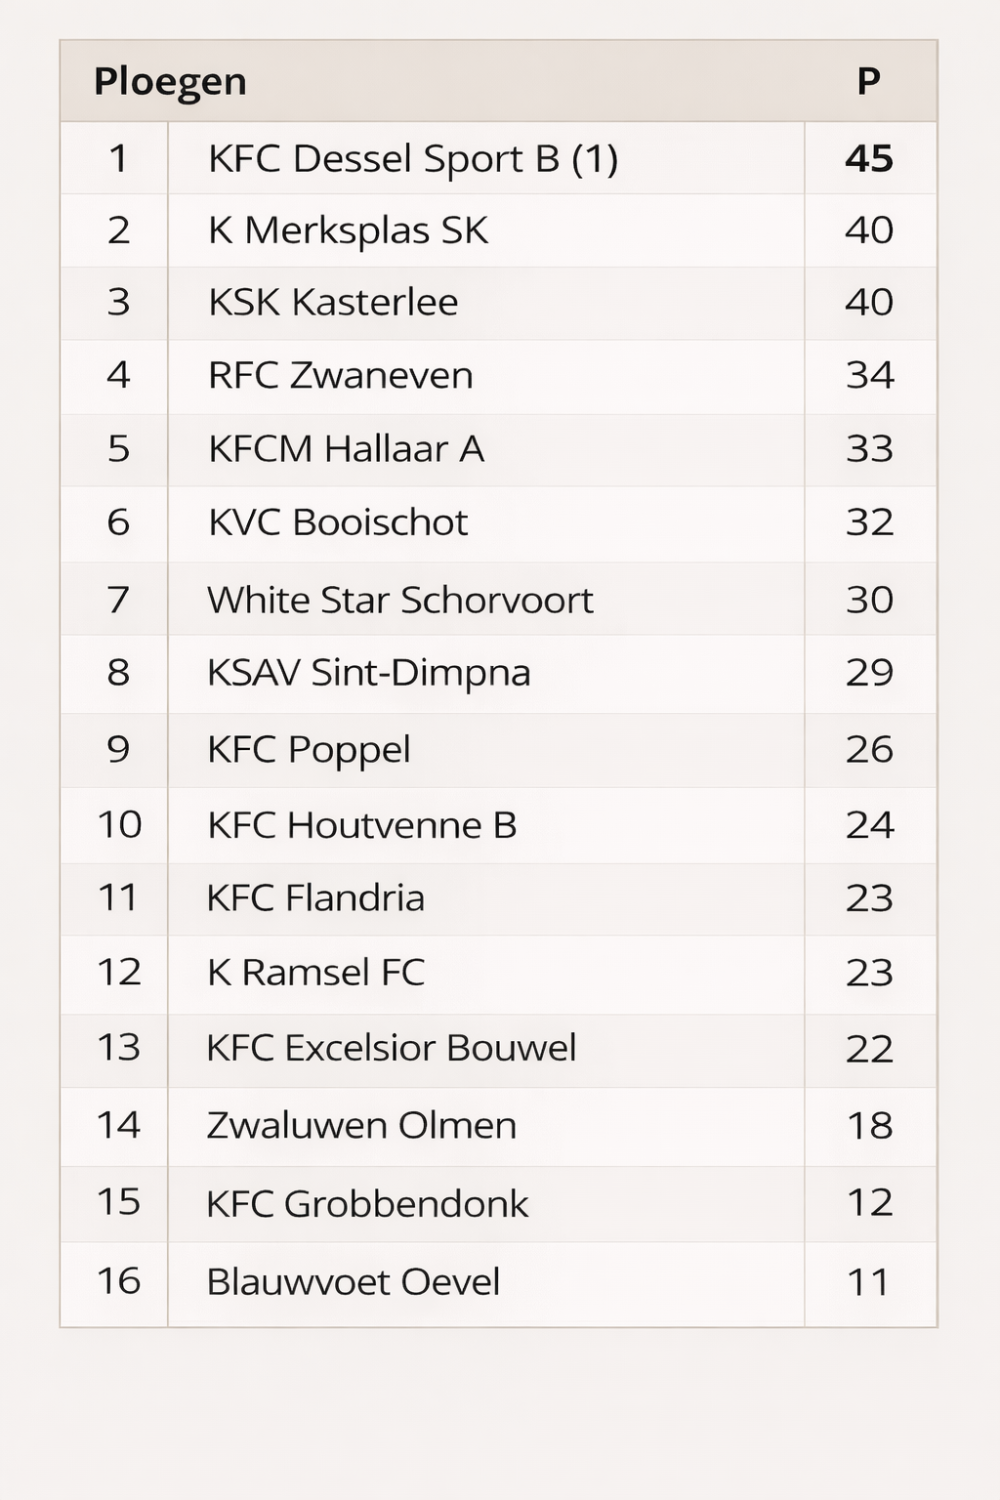The image size is (1000, 1500).
Task: Select KSAV Sint-Dimpna in the table
Action: [368, 673]
